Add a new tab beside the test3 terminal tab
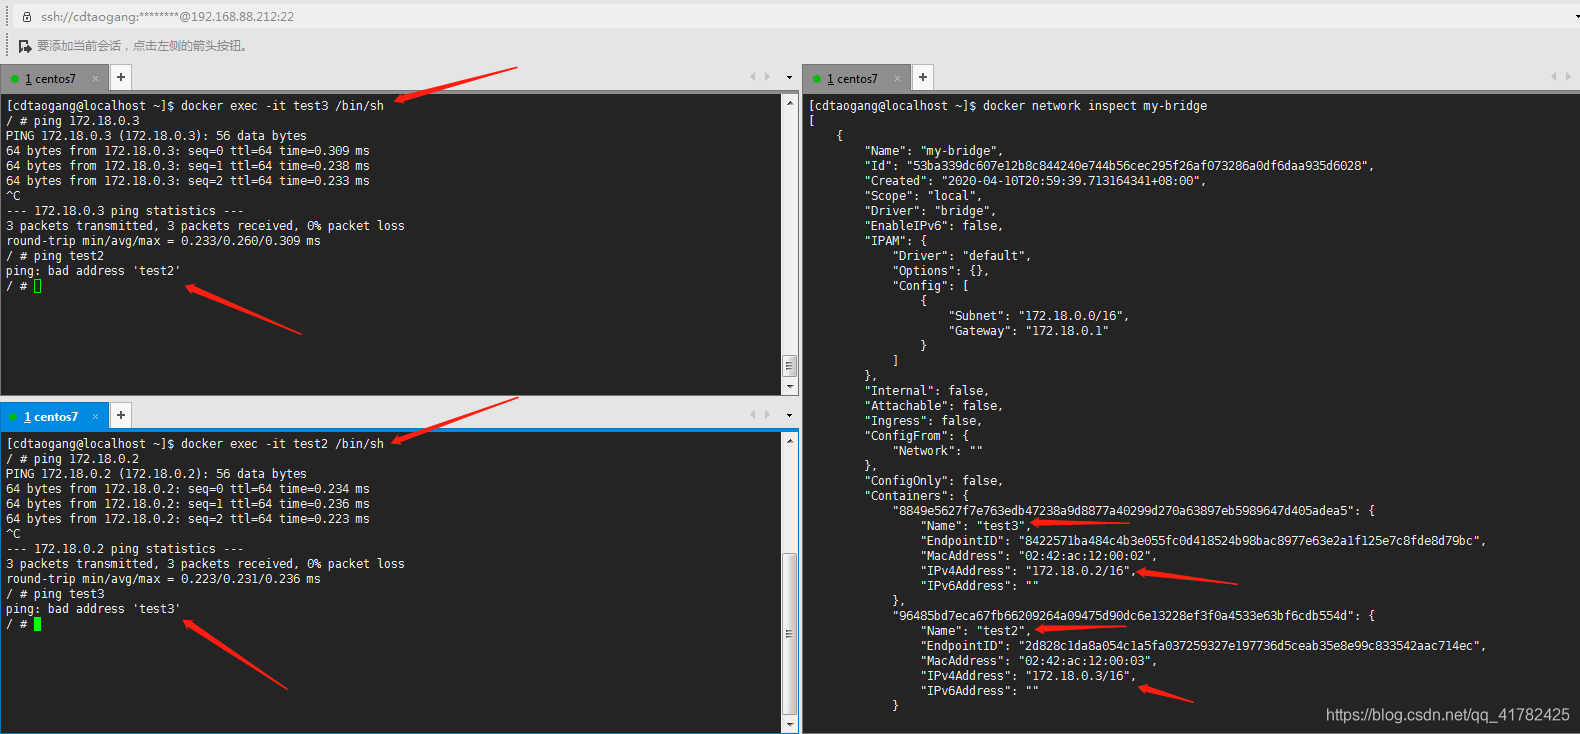 click(x=120, y=77)
